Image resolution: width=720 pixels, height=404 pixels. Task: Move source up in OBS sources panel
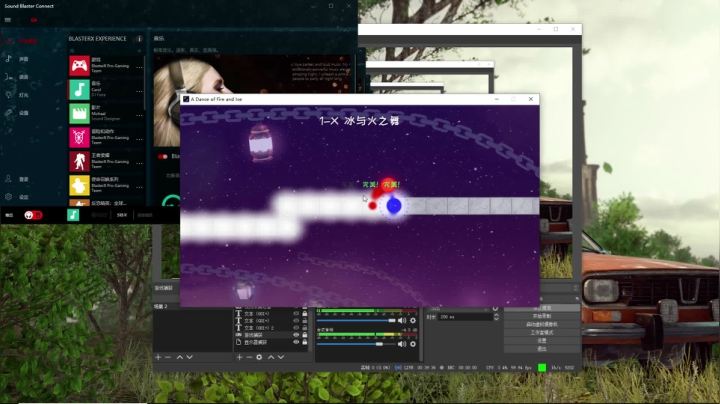point(271,357)
